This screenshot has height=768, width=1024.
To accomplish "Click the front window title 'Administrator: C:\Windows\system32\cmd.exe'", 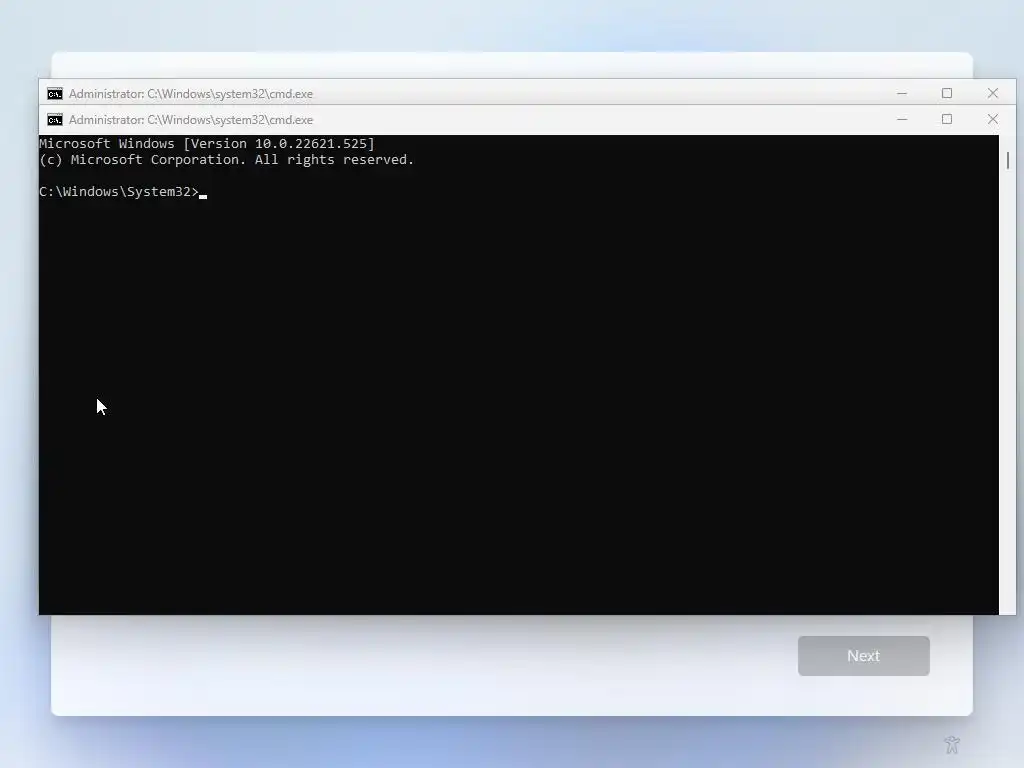I will point(191,120).
